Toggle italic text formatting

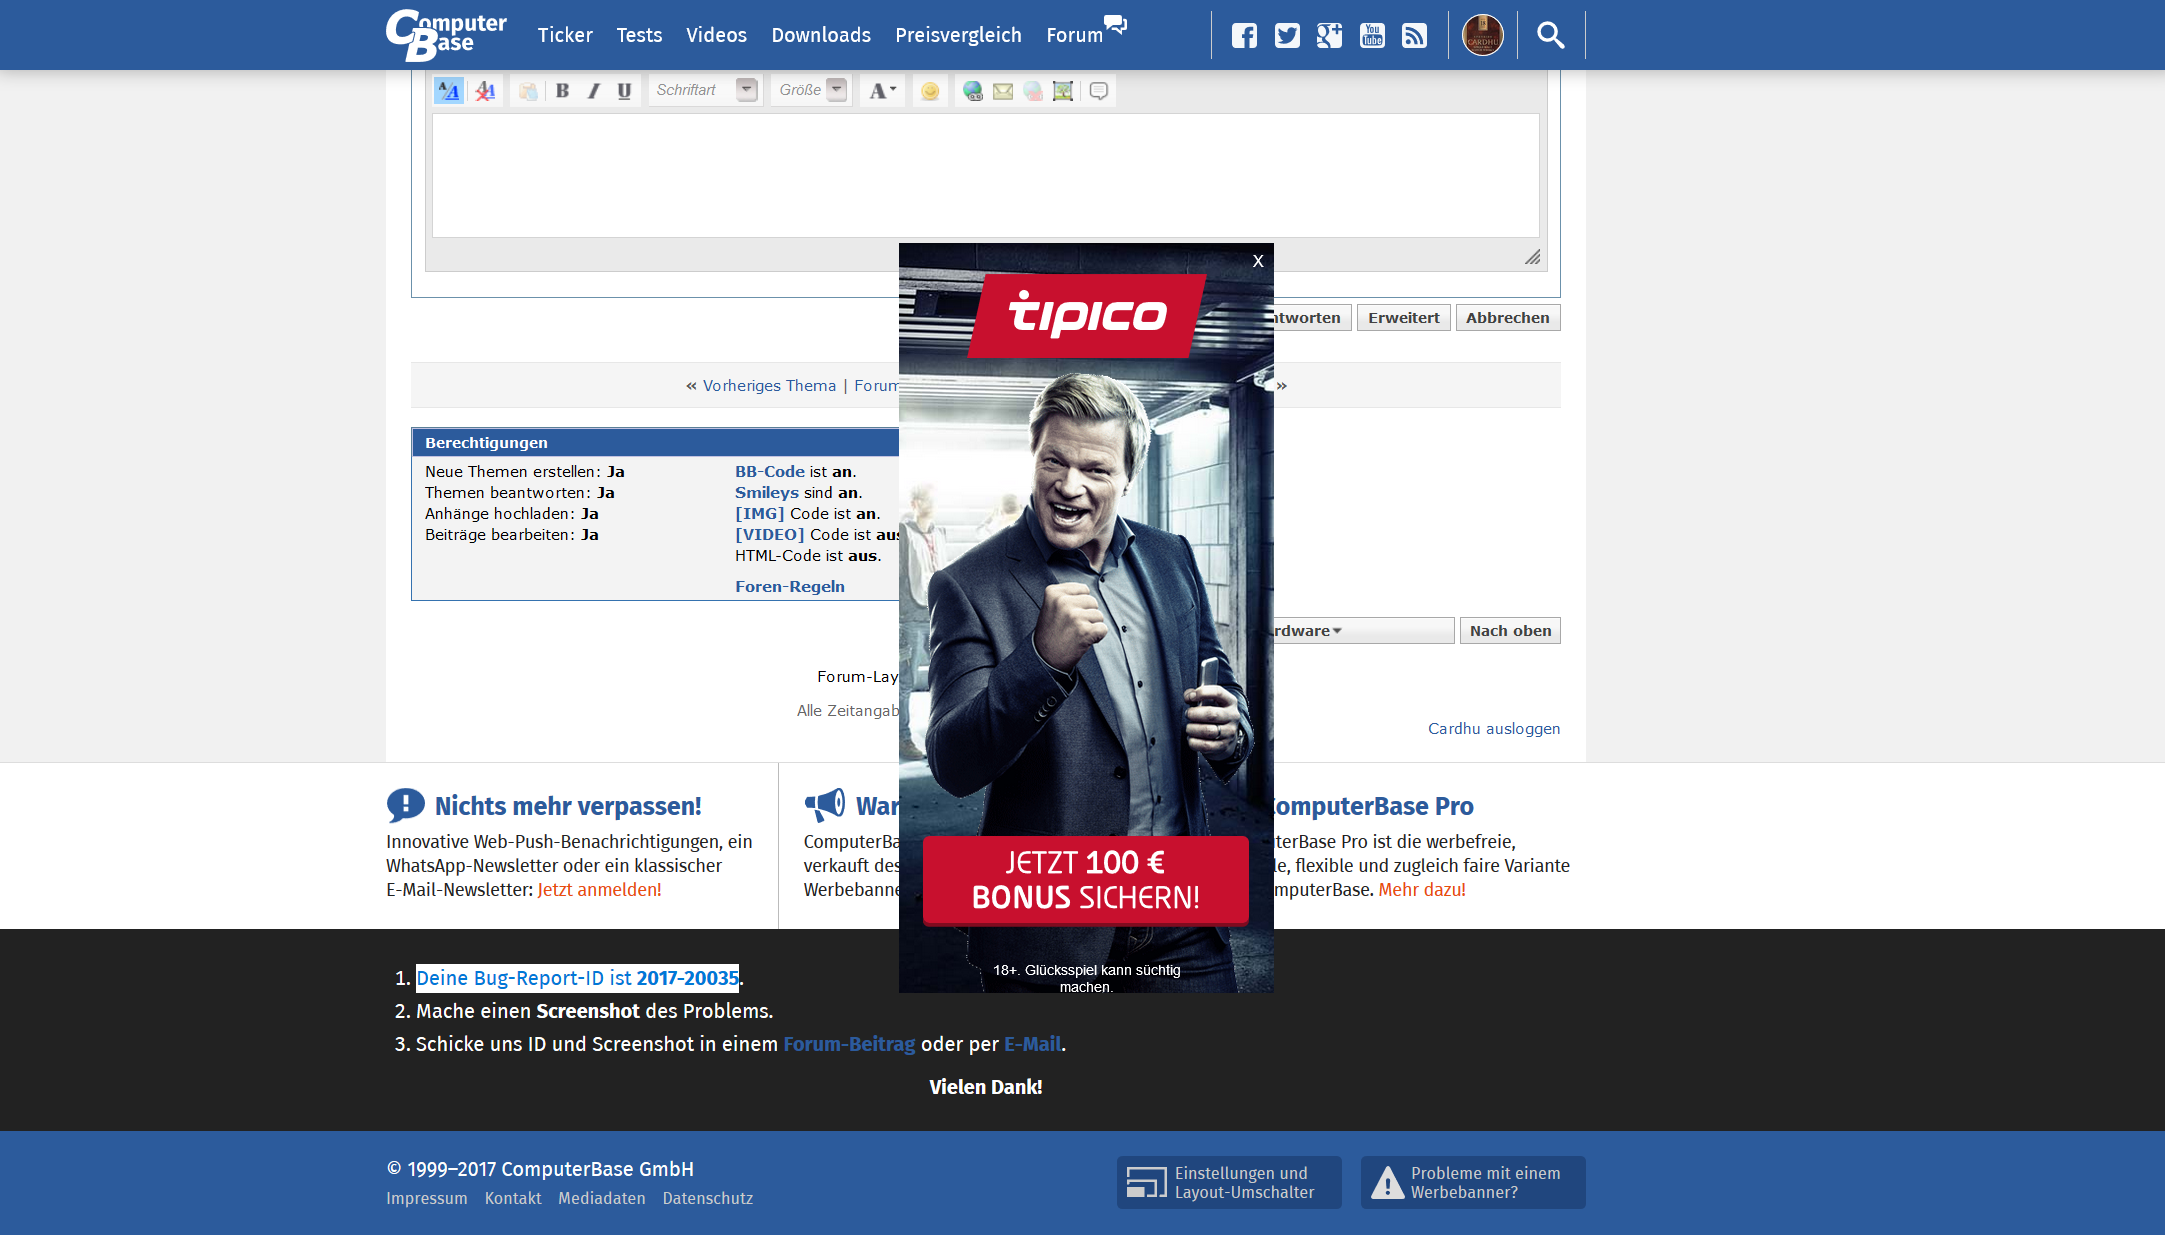[x=594, y=91]
